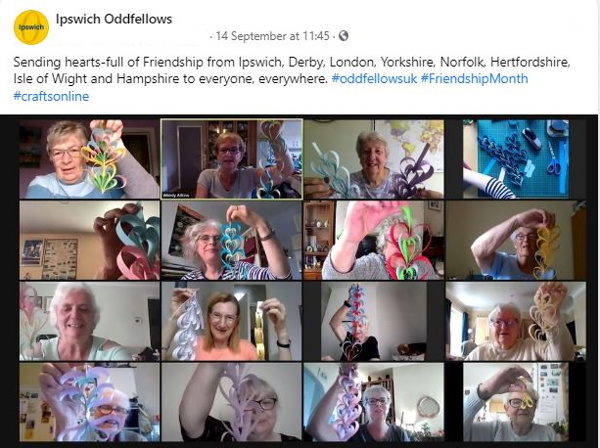Screen dimensions: 600x448
Task: Click the tile with blue cutting mat and scissors
Action: 515,159
